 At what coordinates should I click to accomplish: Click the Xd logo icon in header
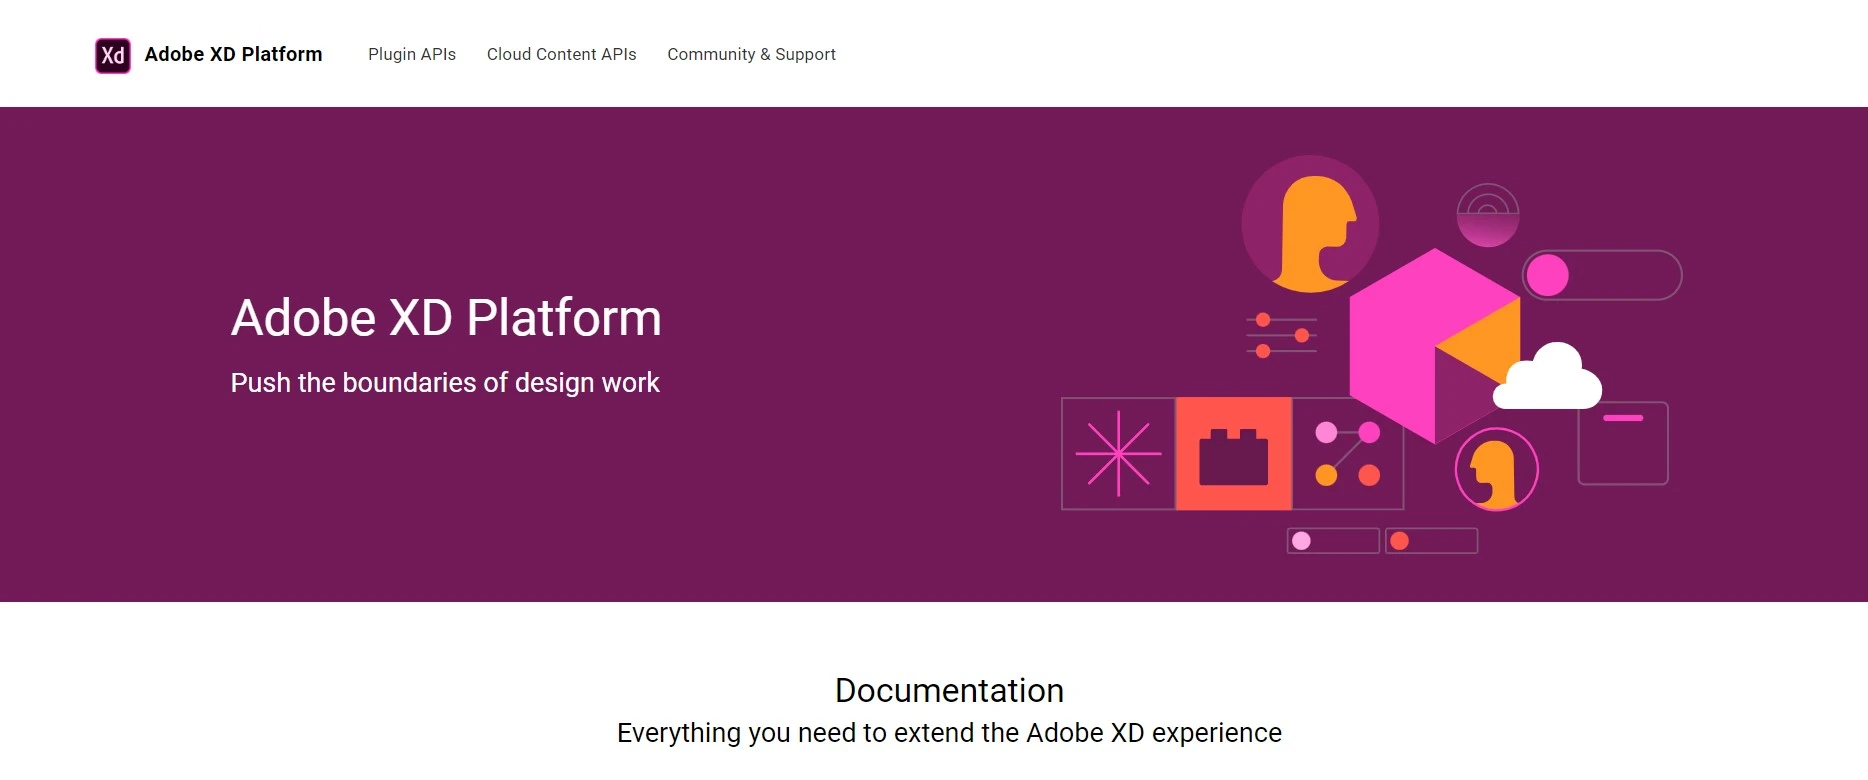pos(113,55)
